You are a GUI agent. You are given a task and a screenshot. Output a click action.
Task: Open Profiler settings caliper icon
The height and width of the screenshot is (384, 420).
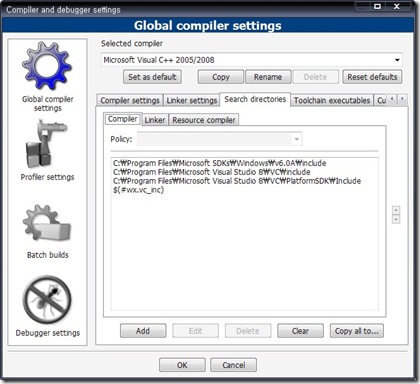pos(47,144)
